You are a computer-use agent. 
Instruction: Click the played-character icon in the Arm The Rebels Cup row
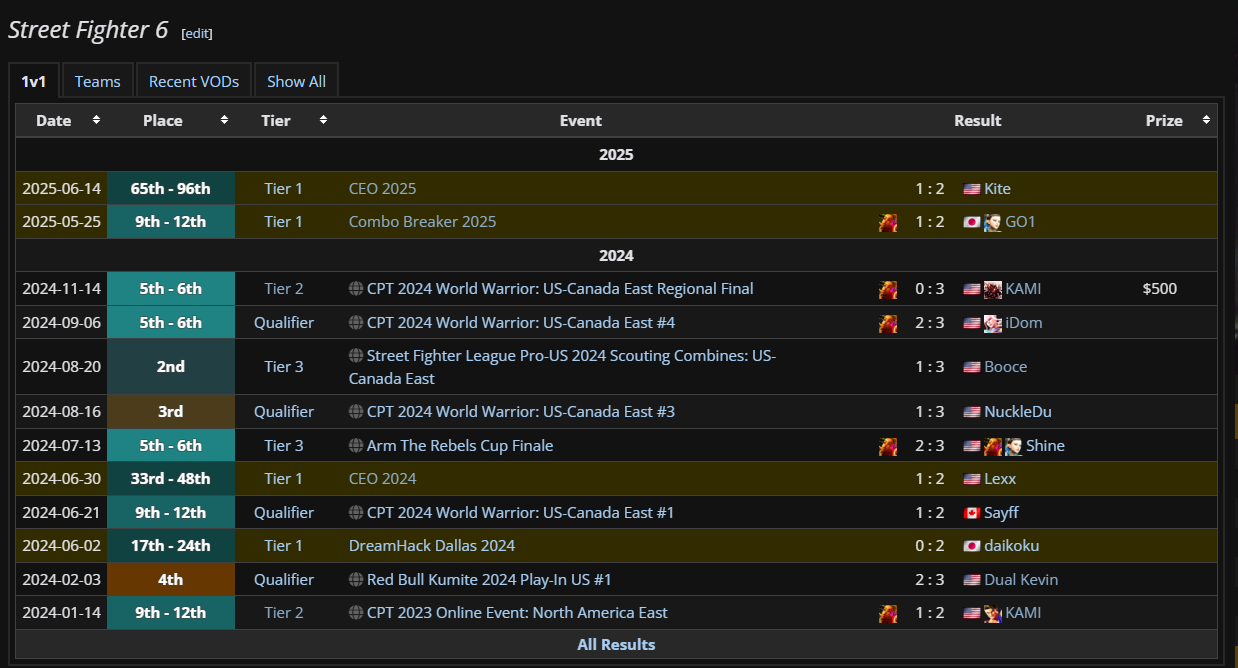click(x=888, y=446)
